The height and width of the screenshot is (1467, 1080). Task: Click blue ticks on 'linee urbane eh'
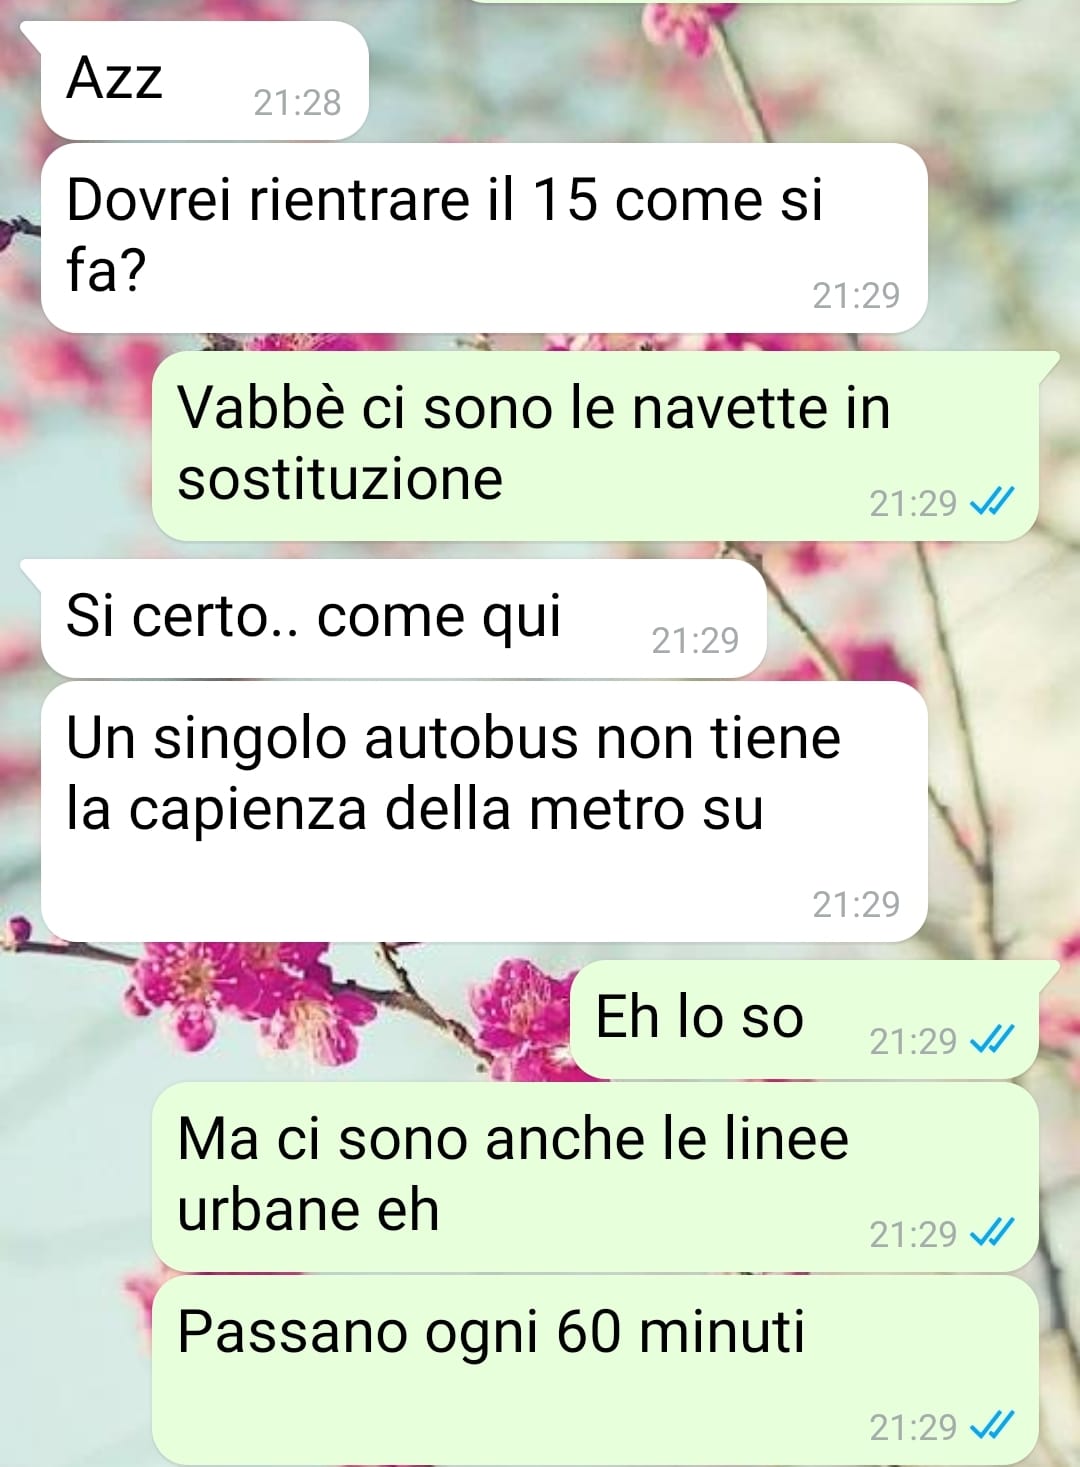click(993, 1234)
